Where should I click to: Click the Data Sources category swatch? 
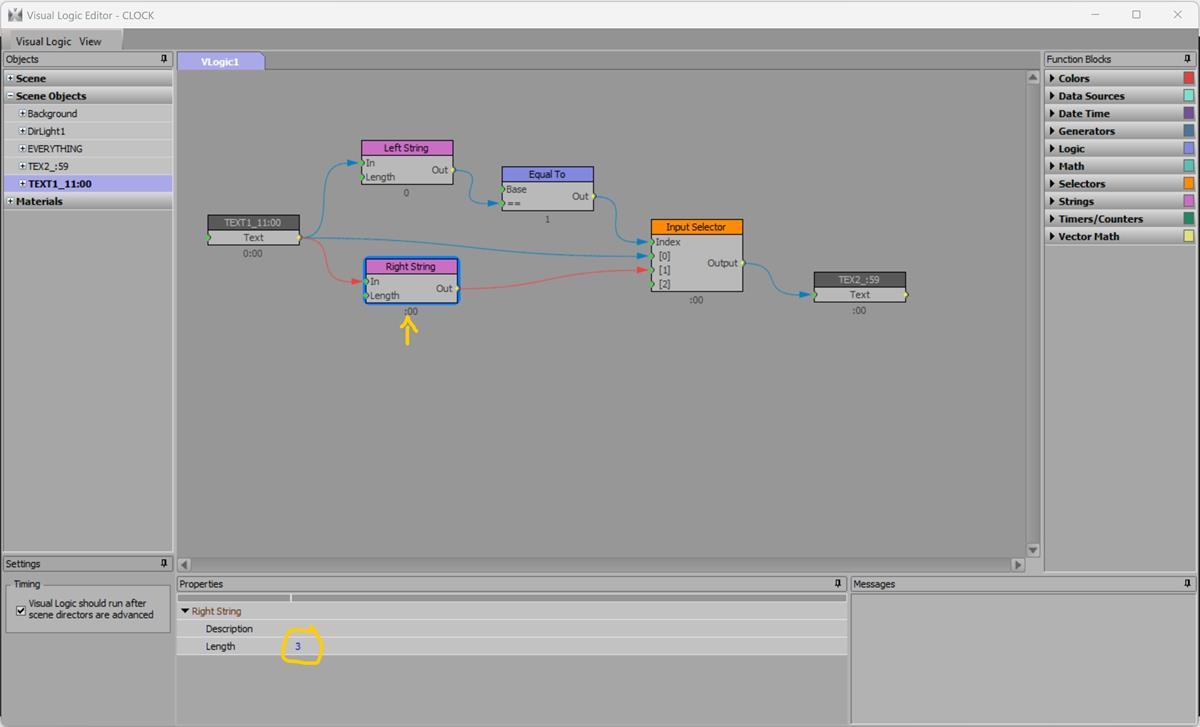(x=1188, y=96)
